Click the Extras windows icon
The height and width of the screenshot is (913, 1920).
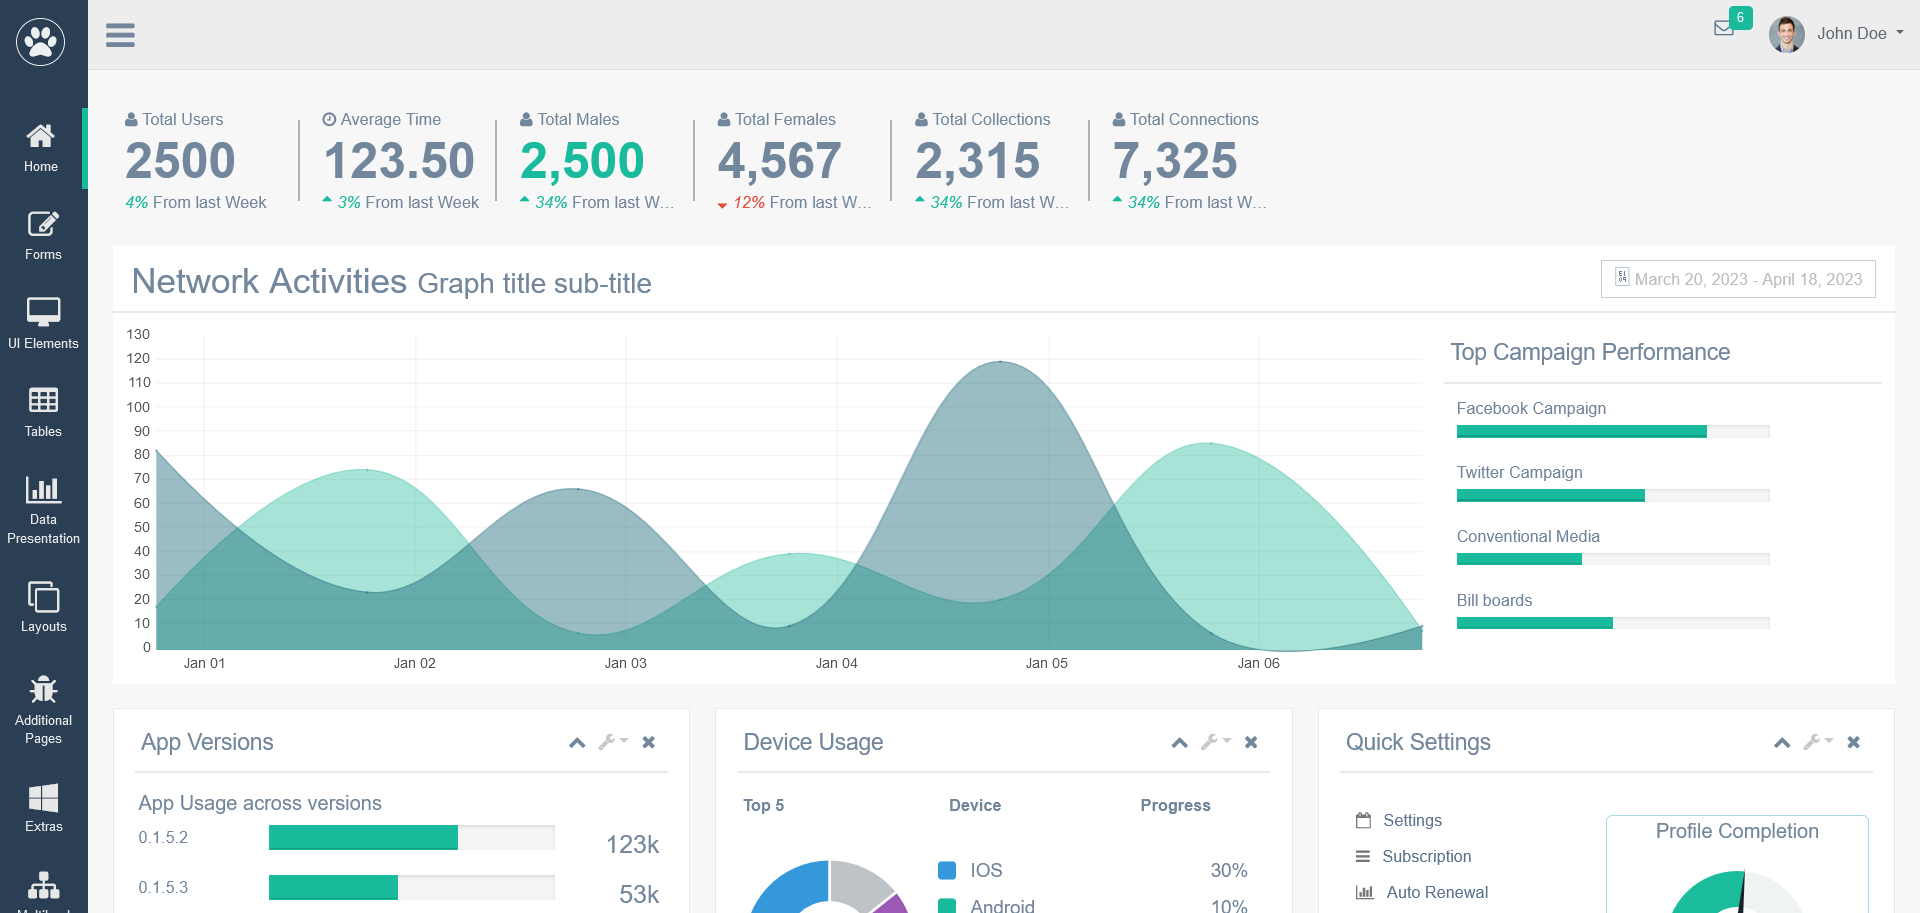point(43,797)
